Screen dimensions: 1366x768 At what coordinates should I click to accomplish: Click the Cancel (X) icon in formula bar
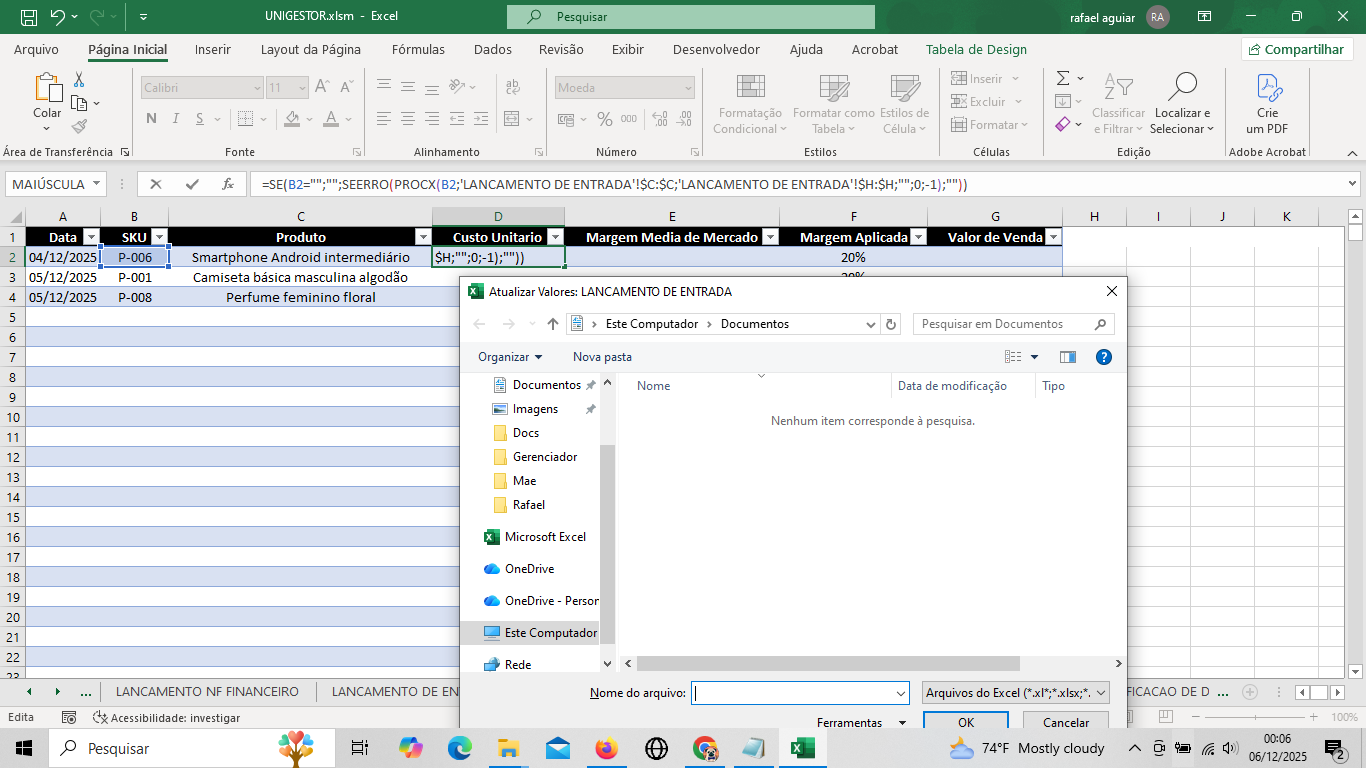pos(155,184)
